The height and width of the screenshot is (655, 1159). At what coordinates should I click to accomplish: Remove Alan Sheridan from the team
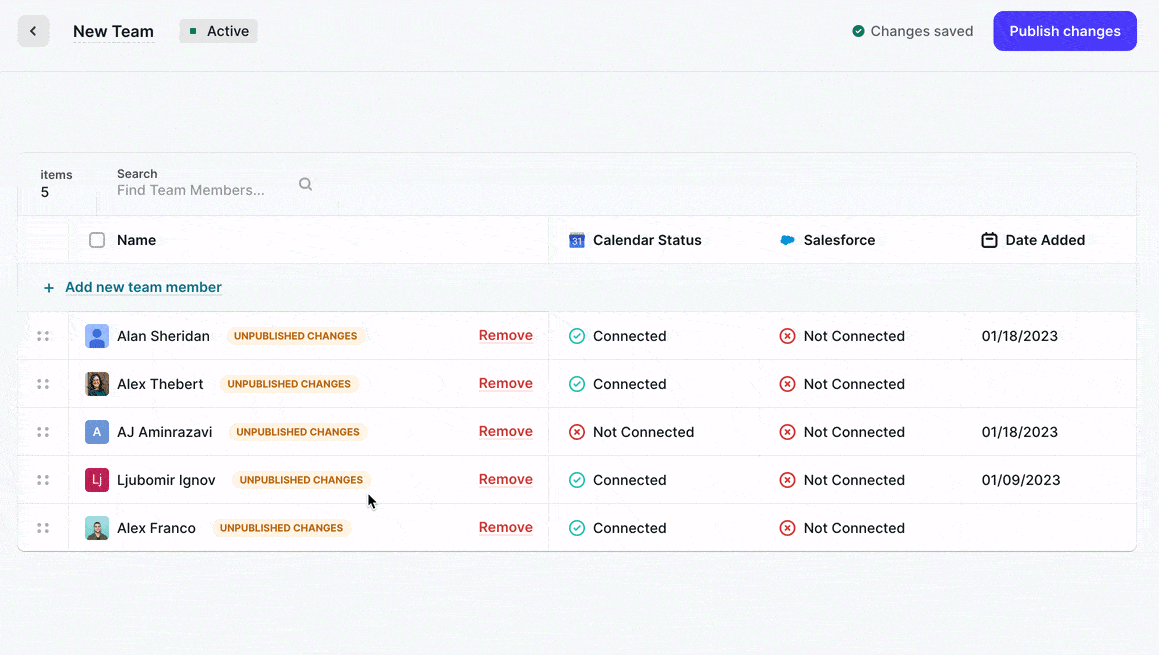click(x=506, y=336)
